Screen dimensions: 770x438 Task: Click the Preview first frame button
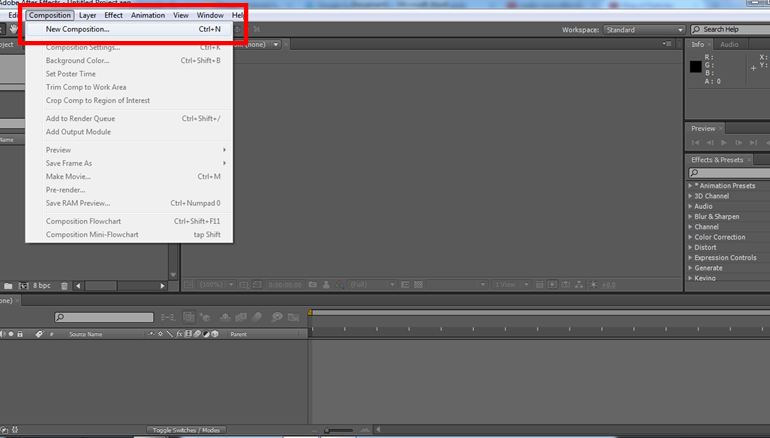tap(695, 143)
